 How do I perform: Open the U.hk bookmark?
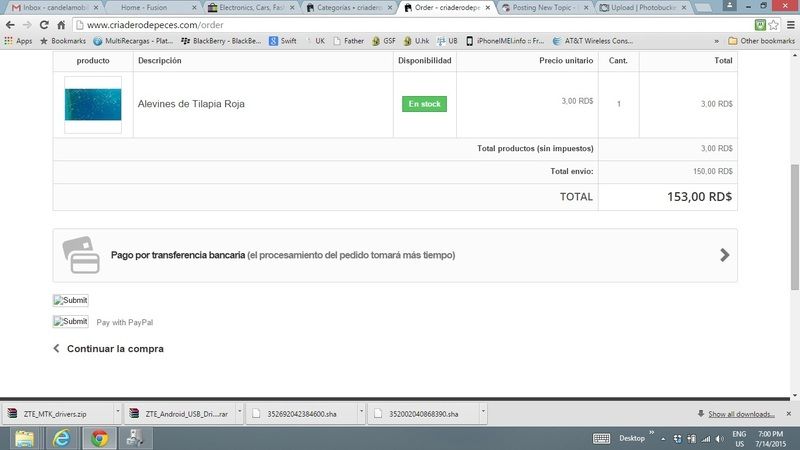click(416, 41)
